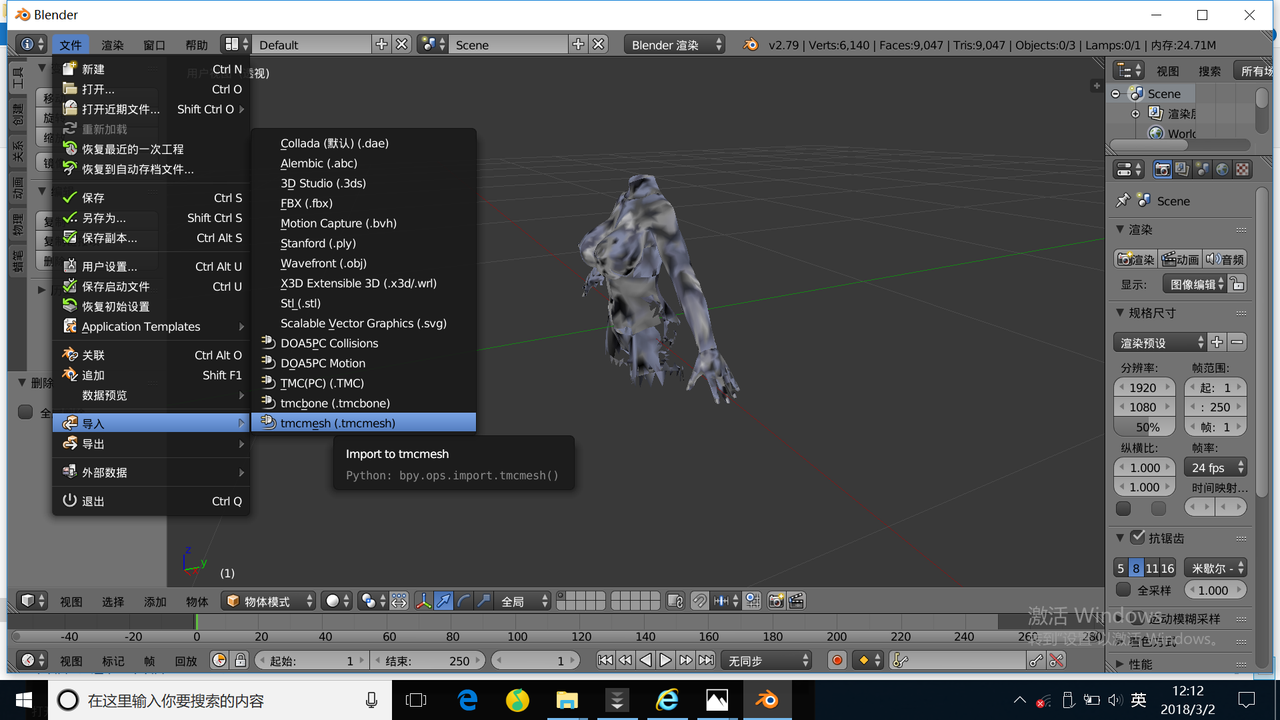The width and height of the screenshot is (1280, 720).
Task: Select 8 anti-aliasing samples
Action: [x=1136, y=568]
